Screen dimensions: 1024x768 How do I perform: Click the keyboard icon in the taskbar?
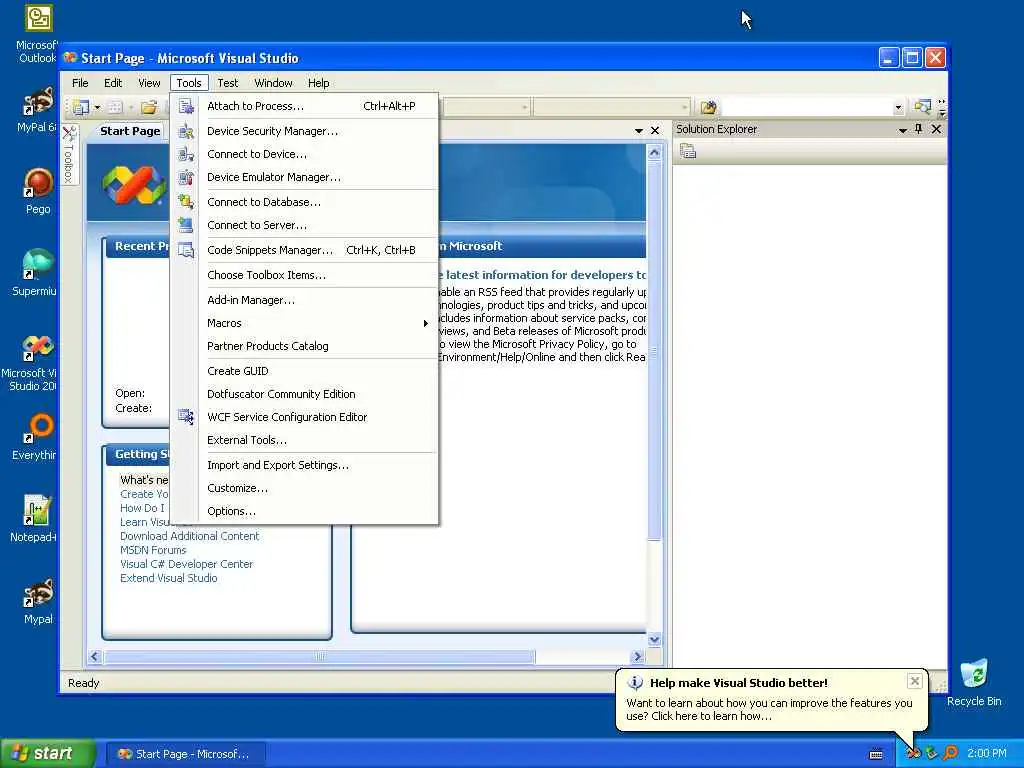876,754
